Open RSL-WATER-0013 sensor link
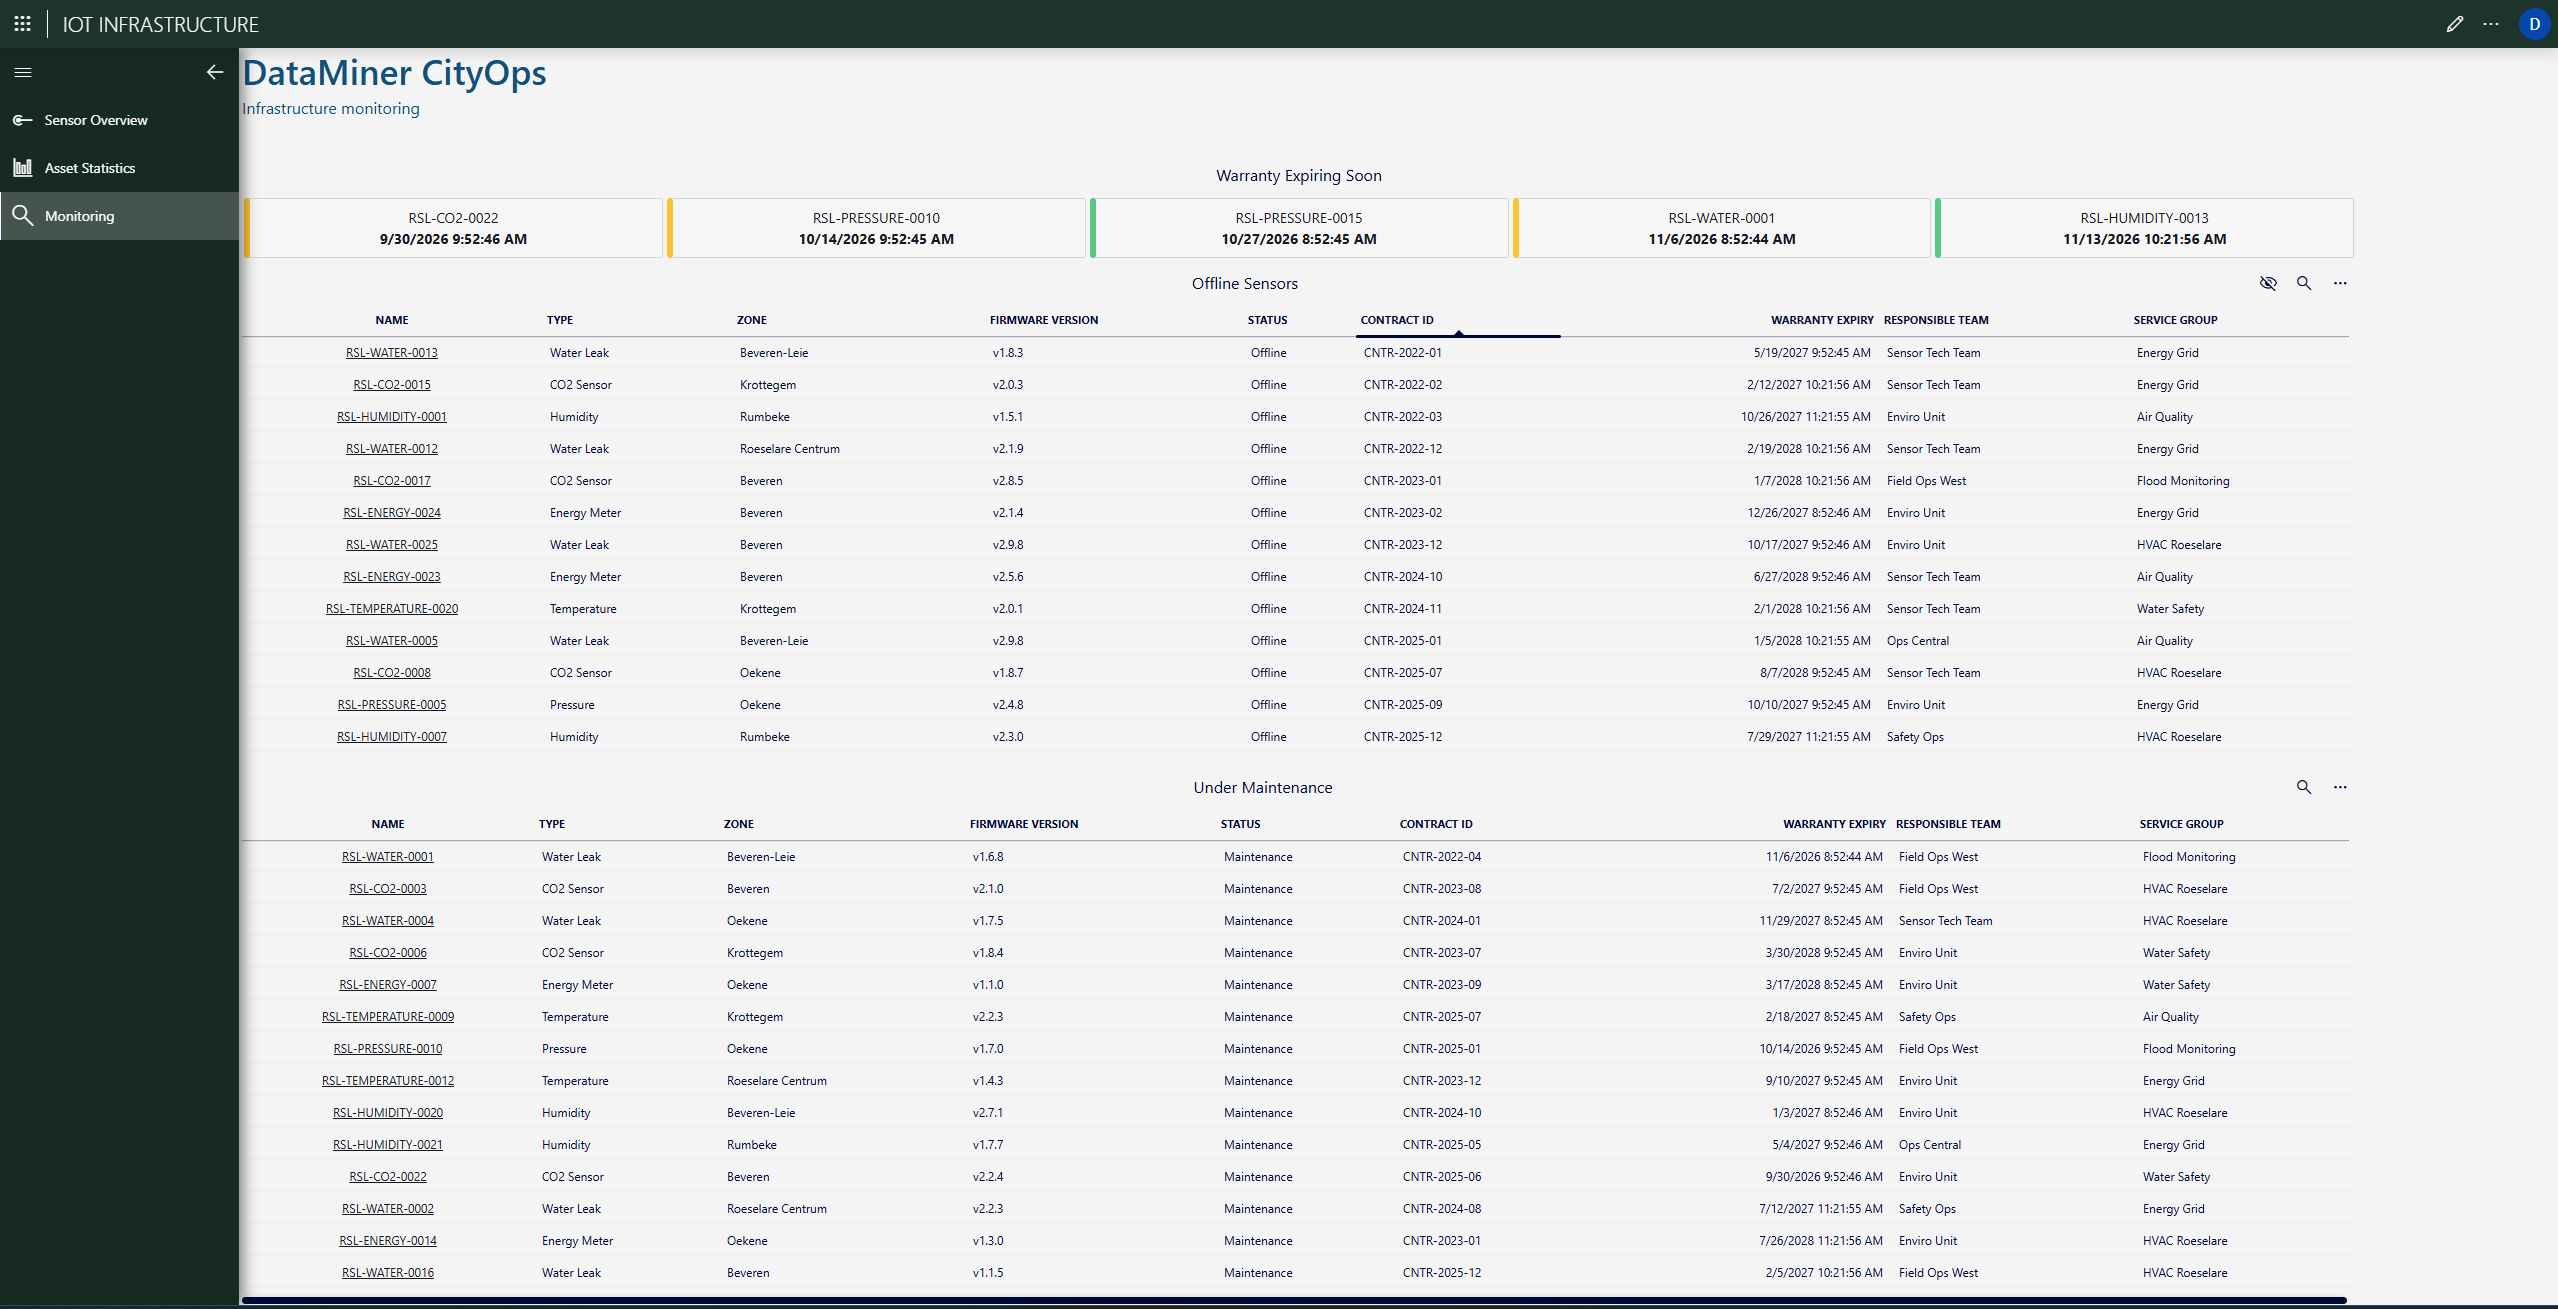The width and height of the screenshot is (2558, 1309). 391,353
